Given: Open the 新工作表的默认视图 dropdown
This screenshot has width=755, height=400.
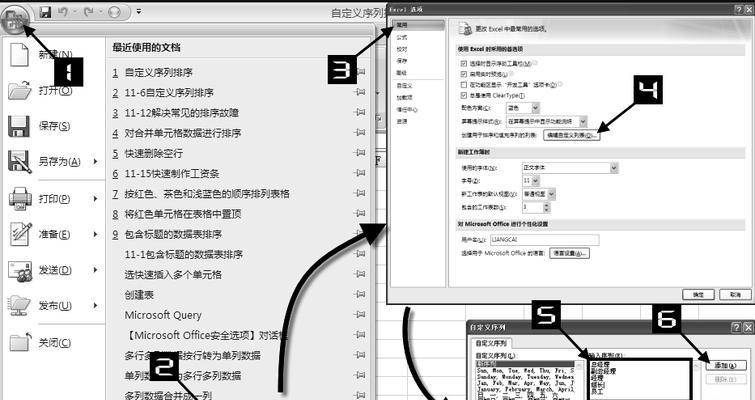Looking at the screenshot, I should (x=551, y=194).
